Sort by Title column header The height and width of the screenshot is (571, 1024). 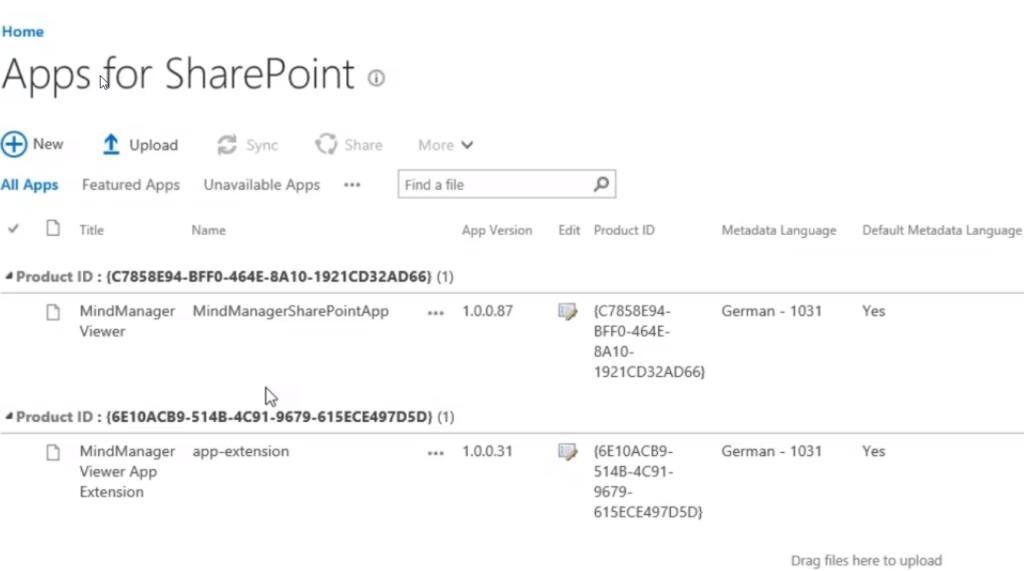[x=91, y=230]
